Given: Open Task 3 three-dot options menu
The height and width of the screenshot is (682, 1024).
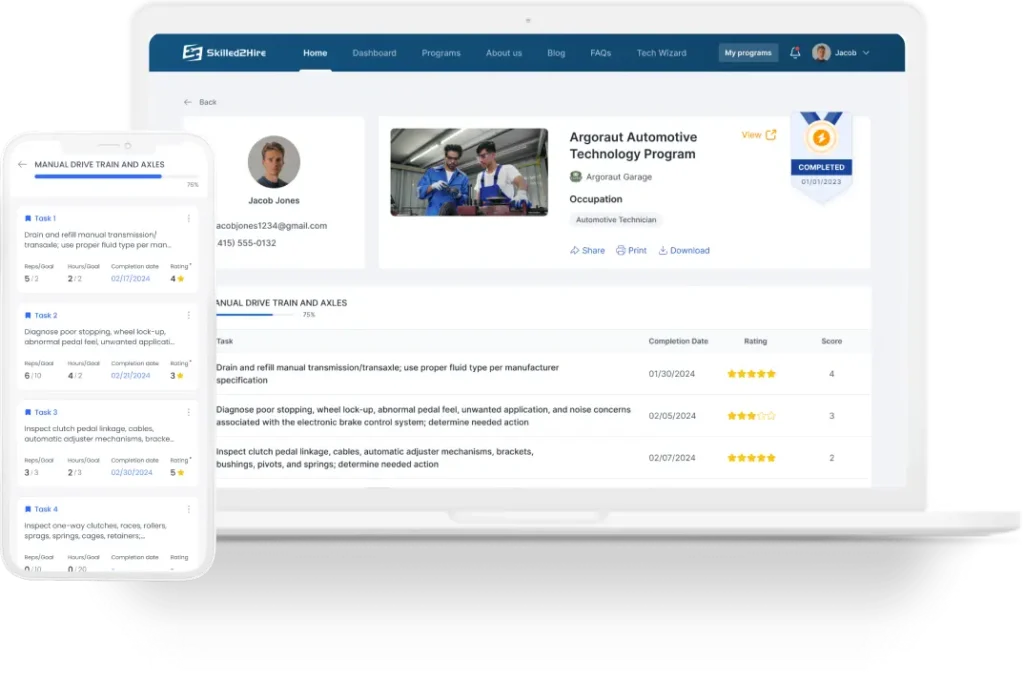Looking at the screenshot, I should [189, 412].
